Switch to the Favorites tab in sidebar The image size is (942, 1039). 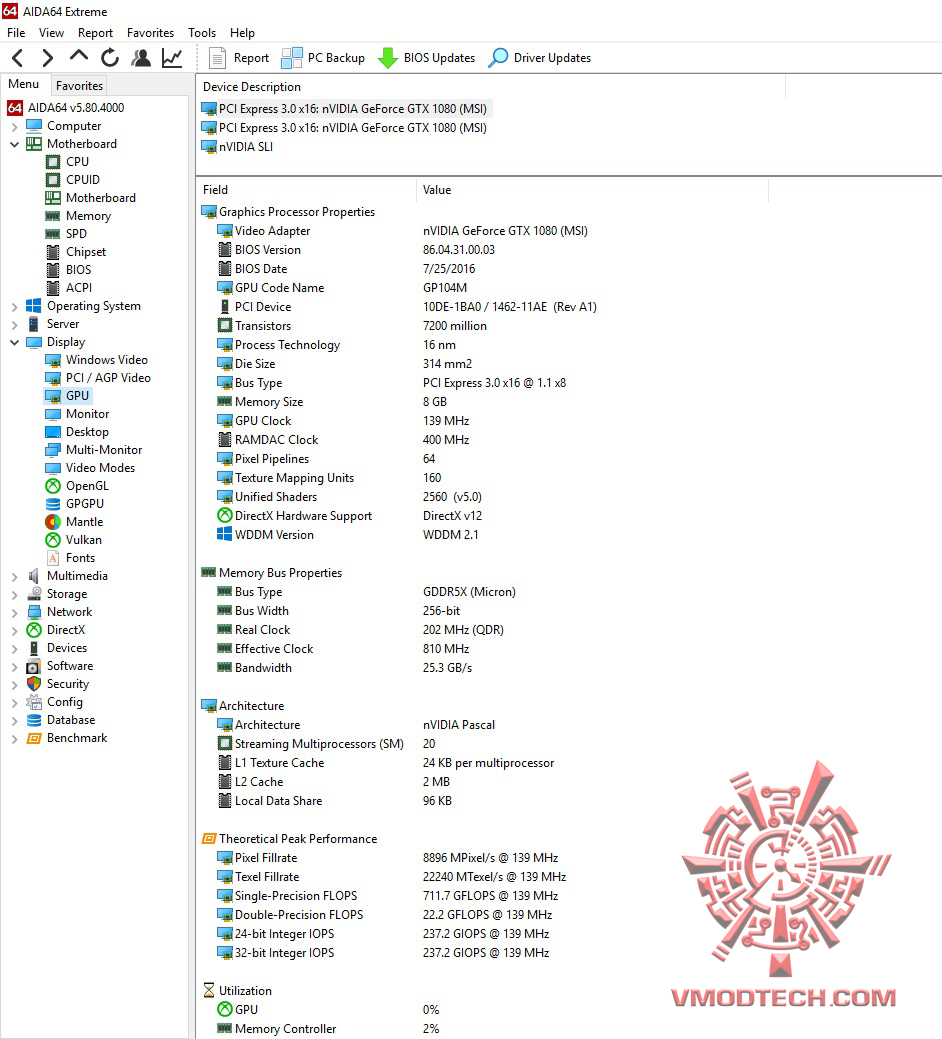point(79,85)
